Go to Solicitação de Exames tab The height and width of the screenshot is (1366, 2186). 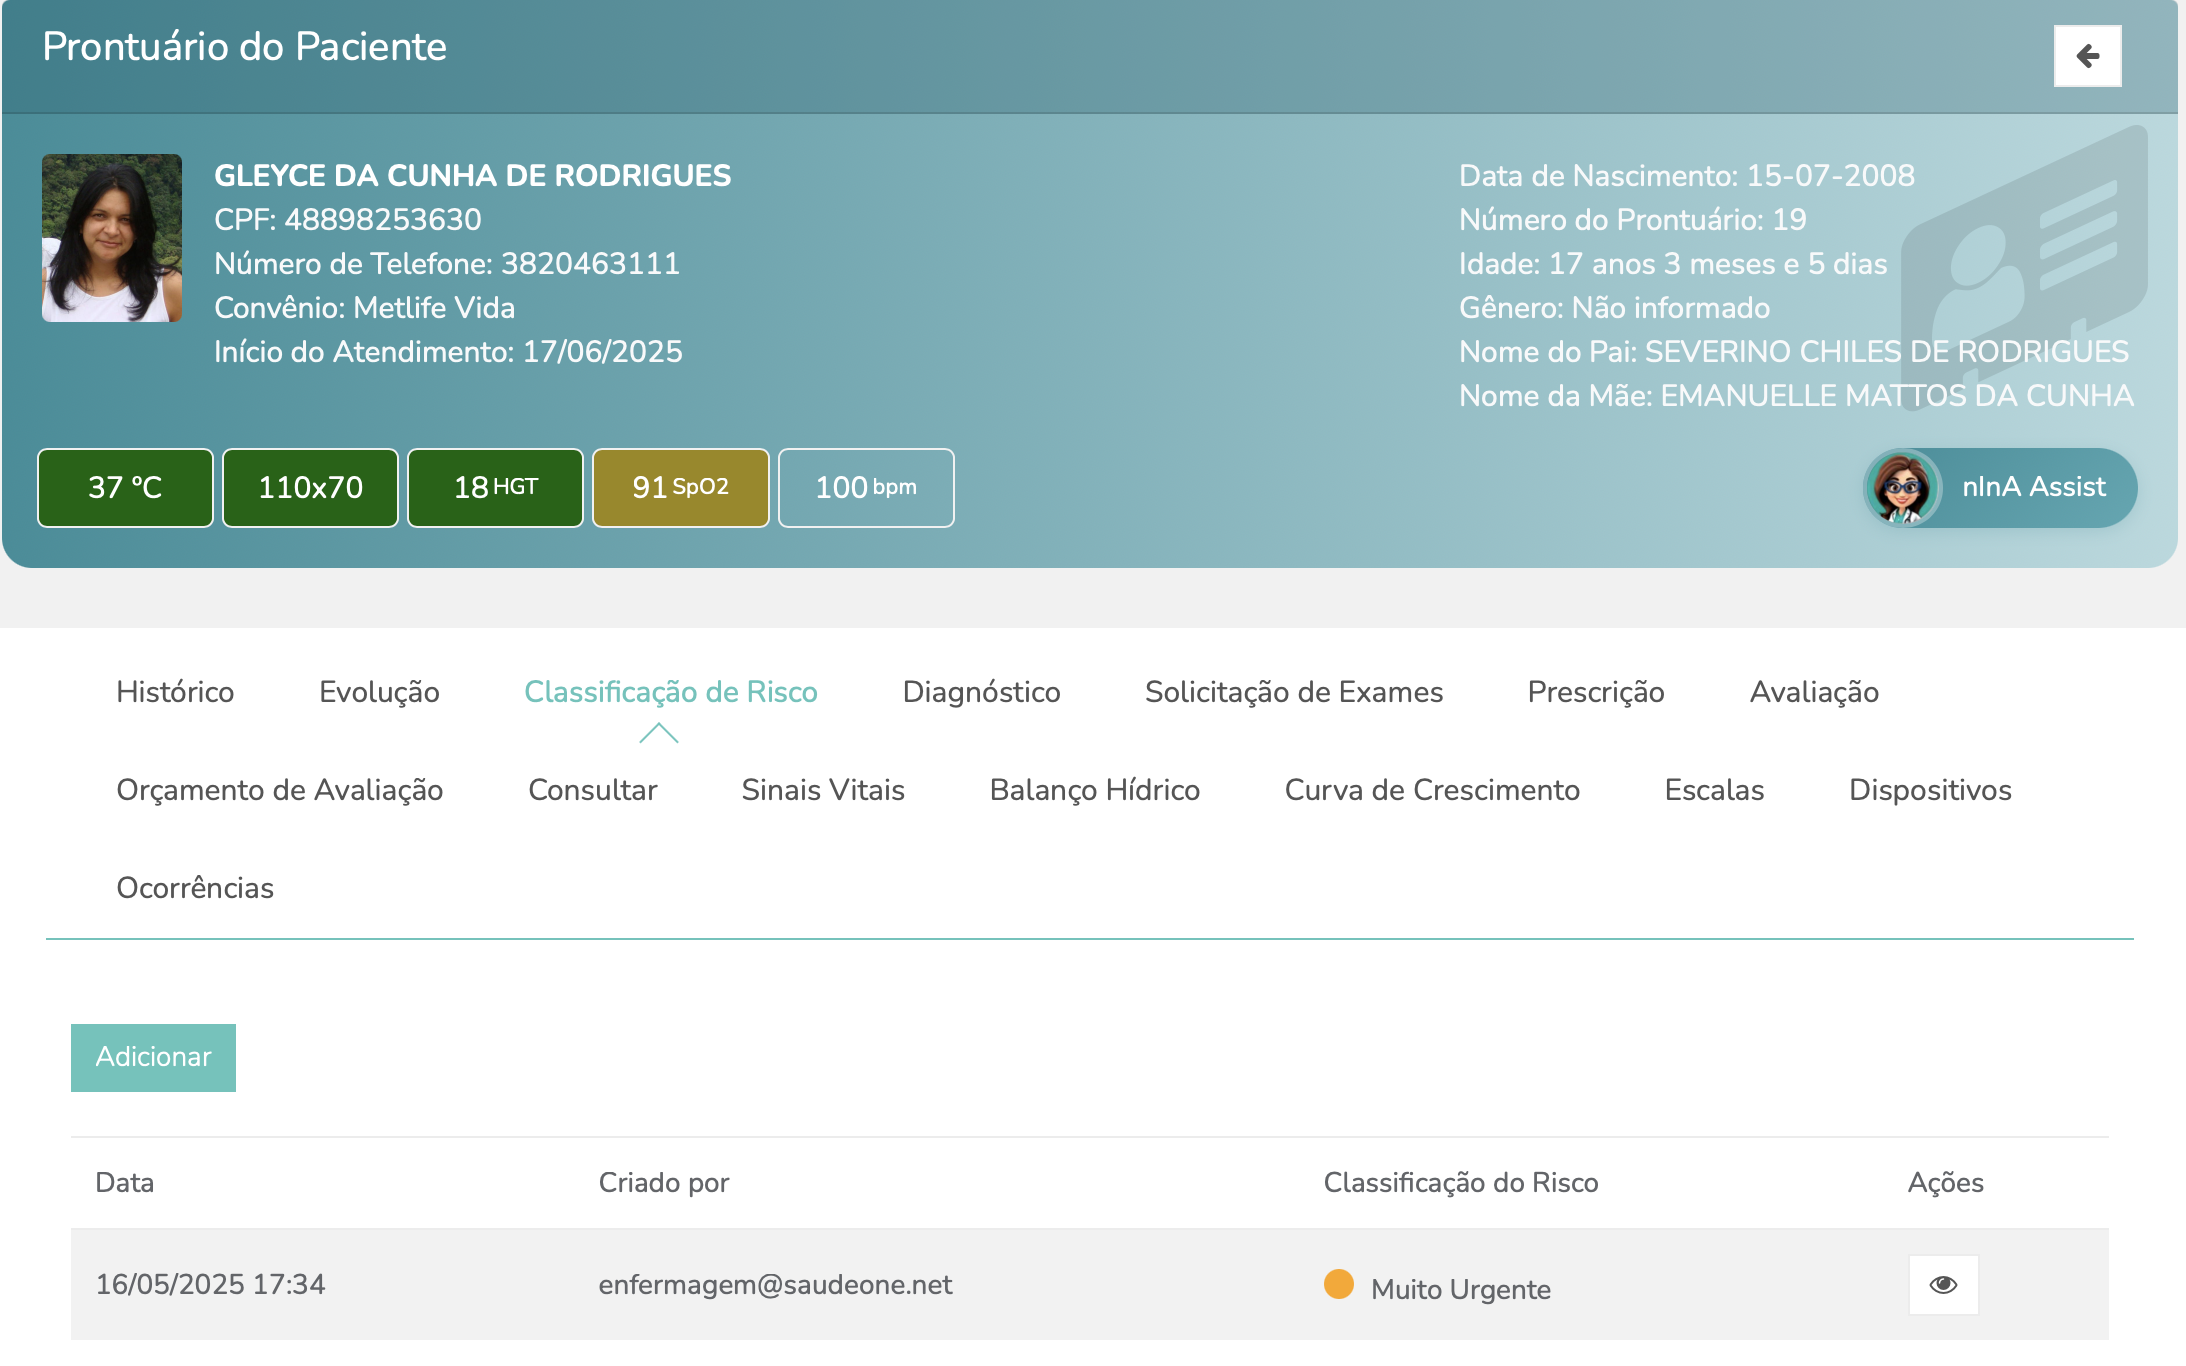(1293, 692)
